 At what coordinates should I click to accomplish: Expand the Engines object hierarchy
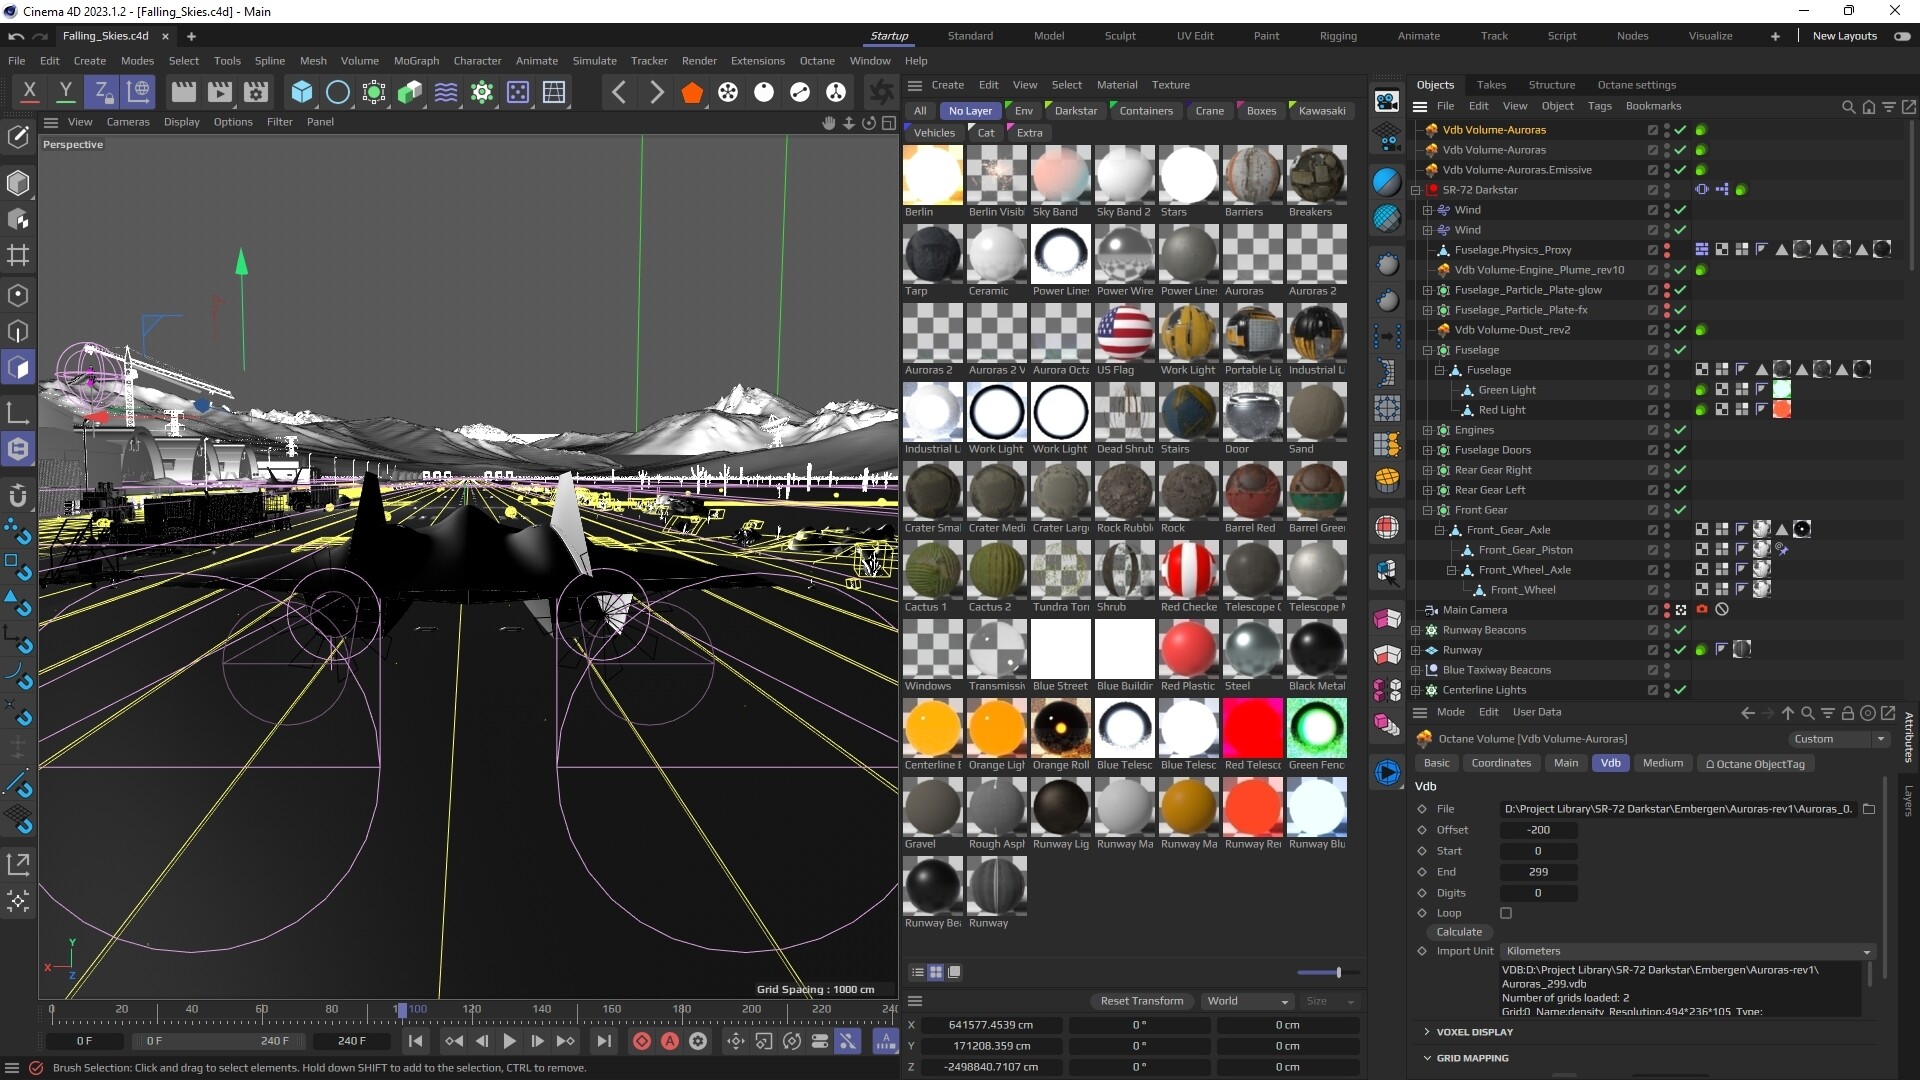1428,430
